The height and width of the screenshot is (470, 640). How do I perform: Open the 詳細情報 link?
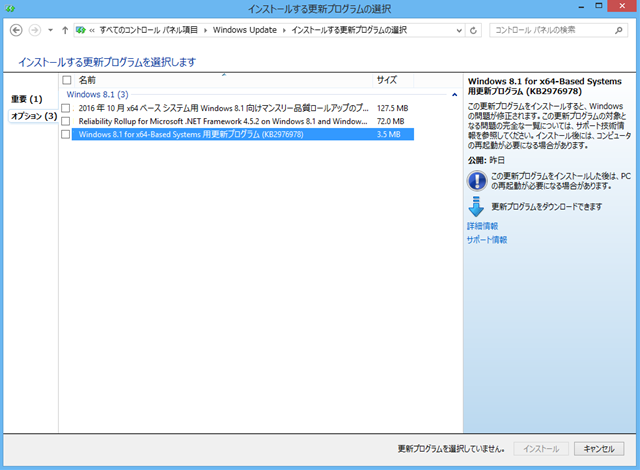482,226
